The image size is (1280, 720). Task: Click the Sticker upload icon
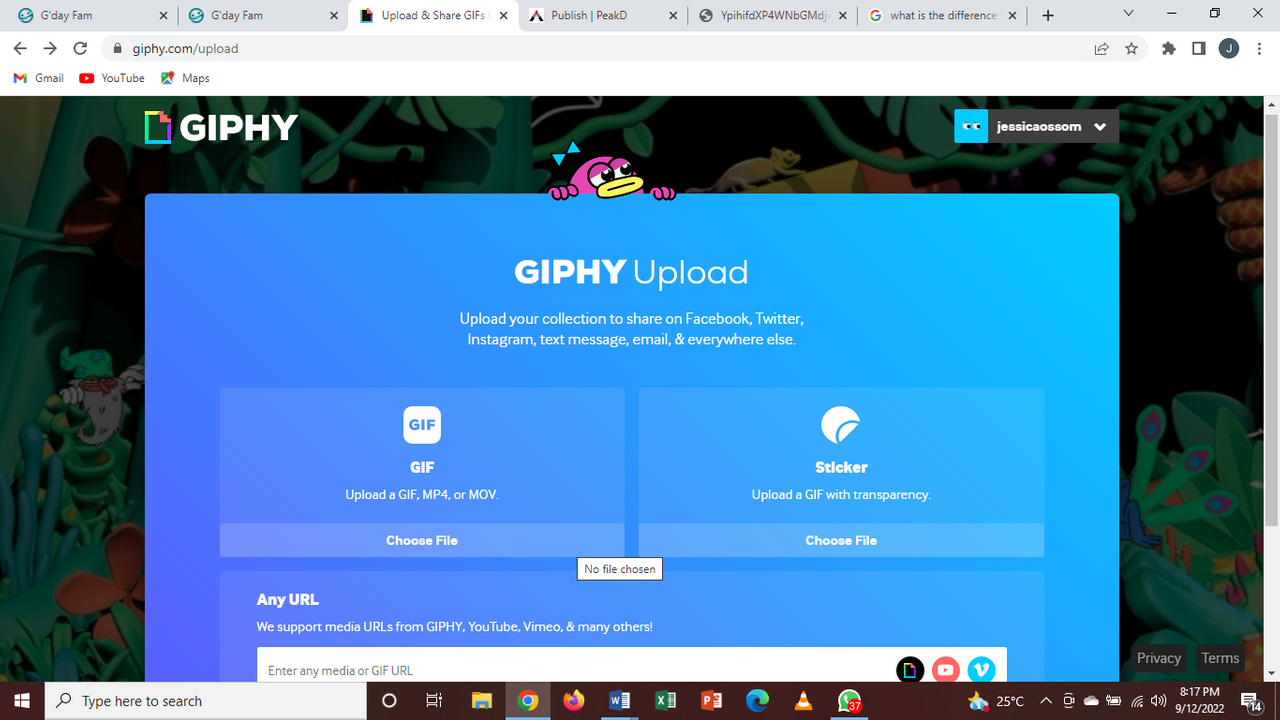point(841,425)
